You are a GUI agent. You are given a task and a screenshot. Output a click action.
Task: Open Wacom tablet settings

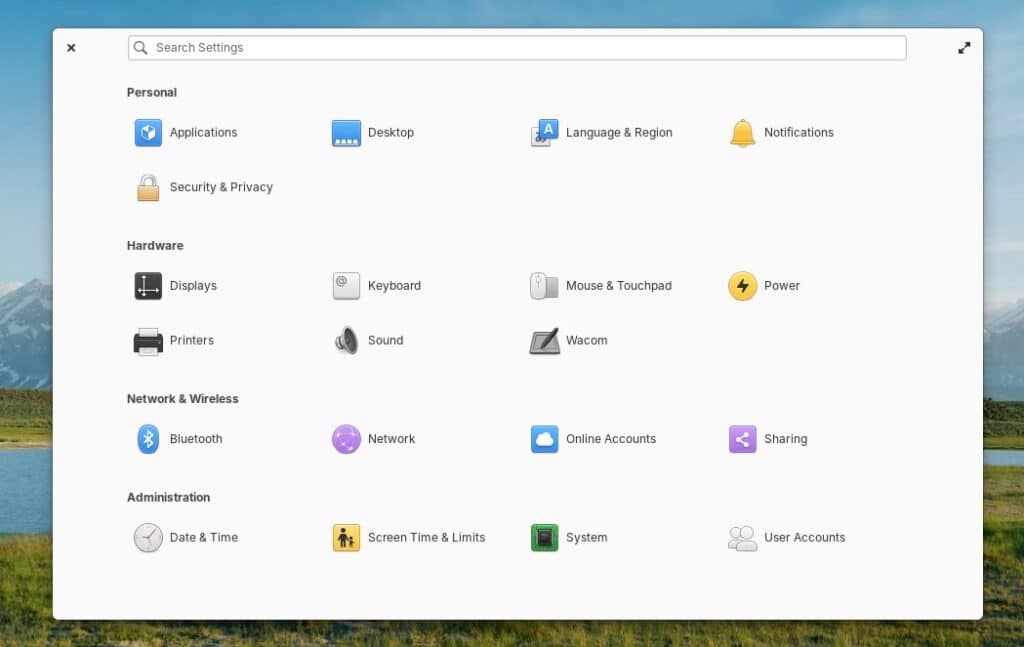[x=567, y=340]
